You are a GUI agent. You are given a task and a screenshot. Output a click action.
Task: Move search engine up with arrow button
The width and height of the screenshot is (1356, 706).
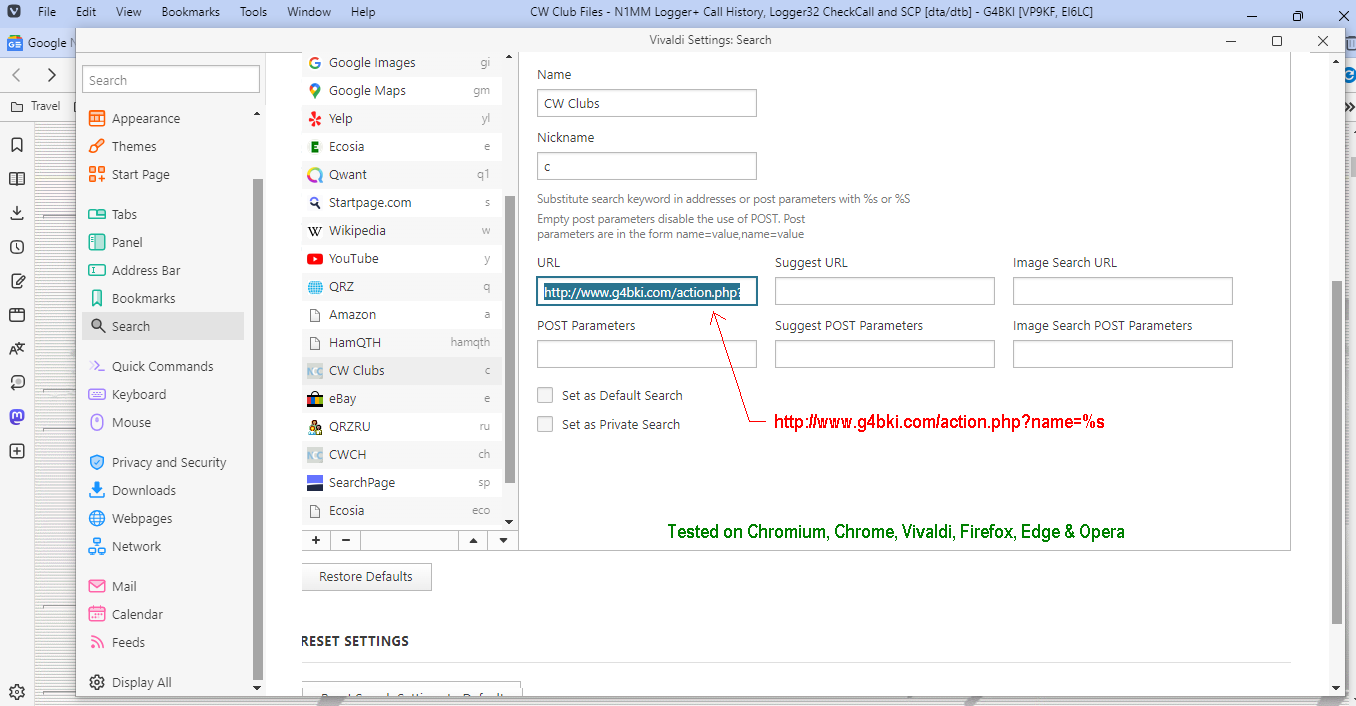[x=473, y=540]
